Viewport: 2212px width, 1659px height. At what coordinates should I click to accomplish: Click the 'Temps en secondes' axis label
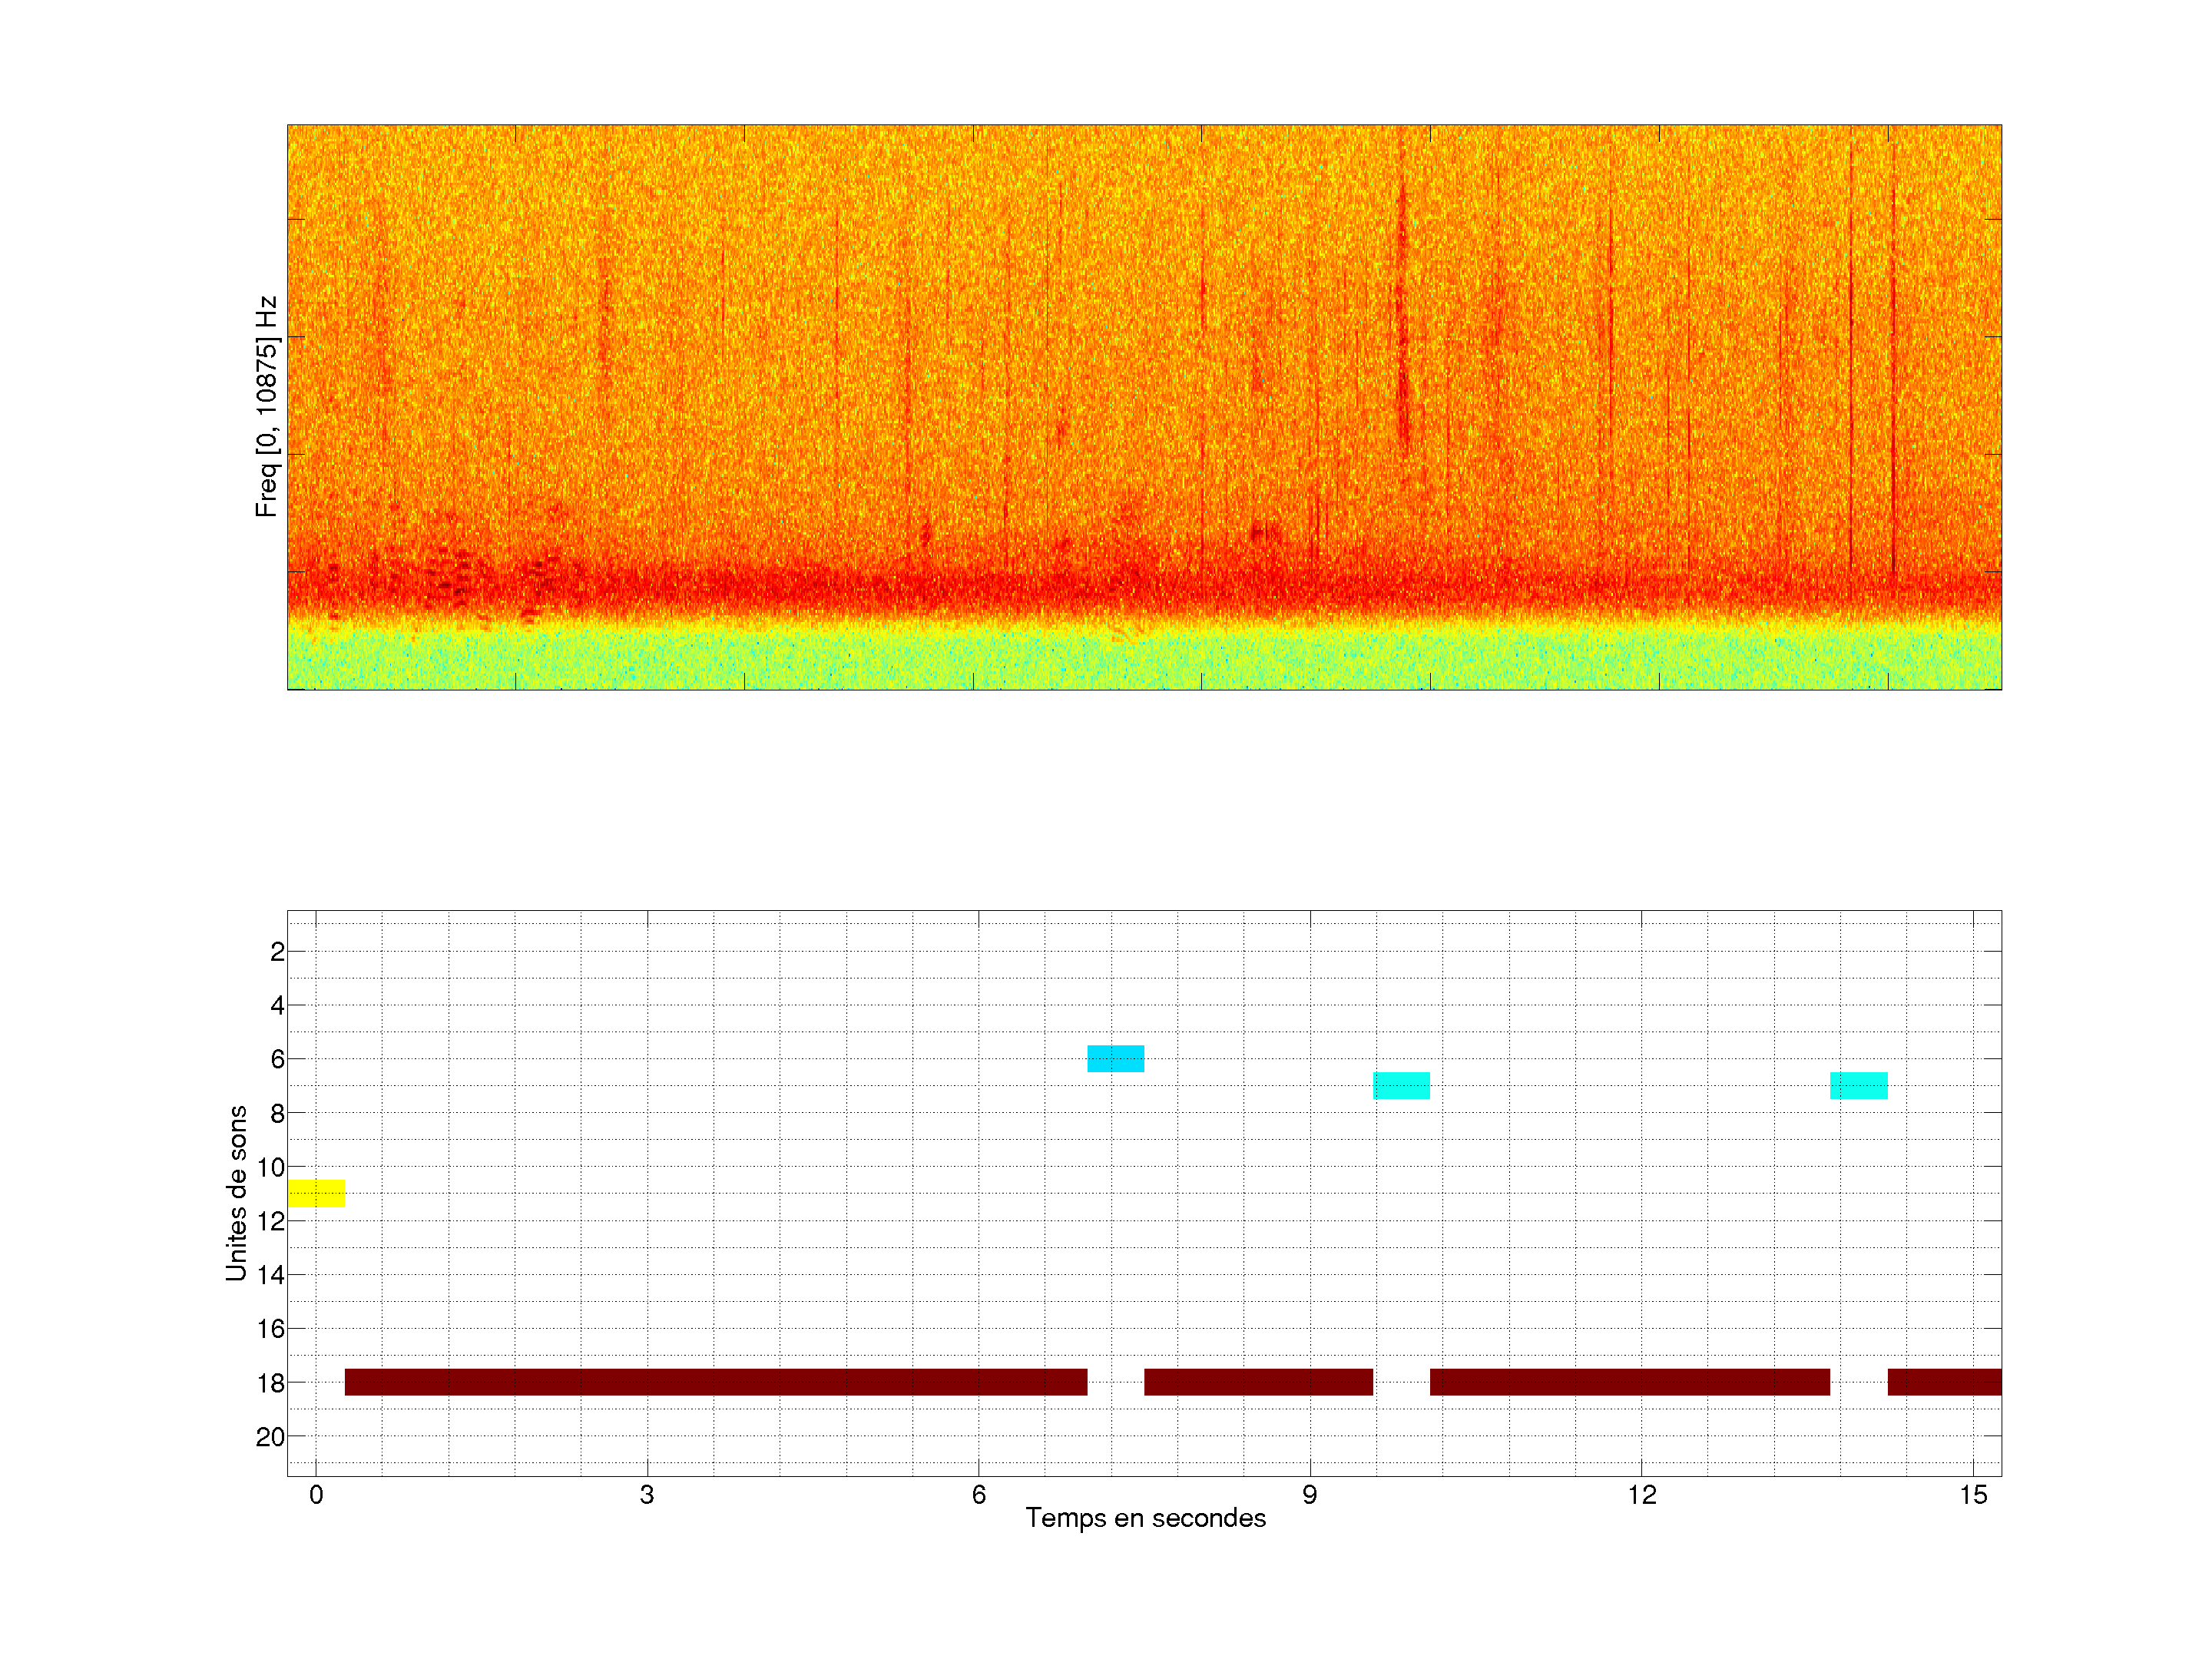(1145, 1518)
